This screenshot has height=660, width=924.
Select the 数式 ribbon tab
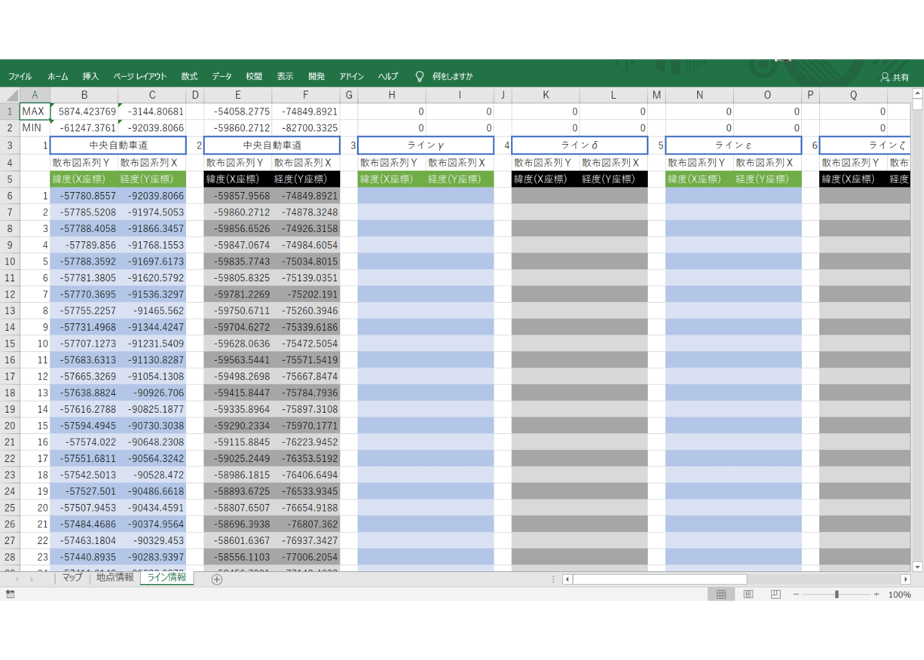coord(189,76)
